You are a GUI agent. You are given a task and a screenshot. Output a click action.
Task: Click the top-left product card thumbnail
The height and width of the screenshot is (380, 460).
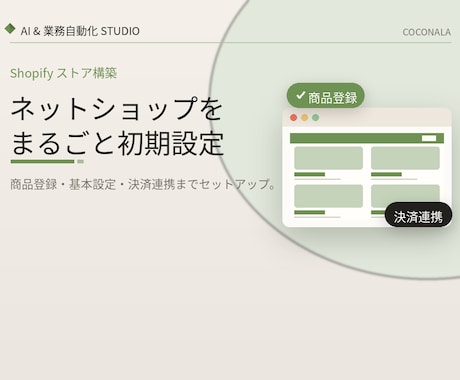point(328,158)
